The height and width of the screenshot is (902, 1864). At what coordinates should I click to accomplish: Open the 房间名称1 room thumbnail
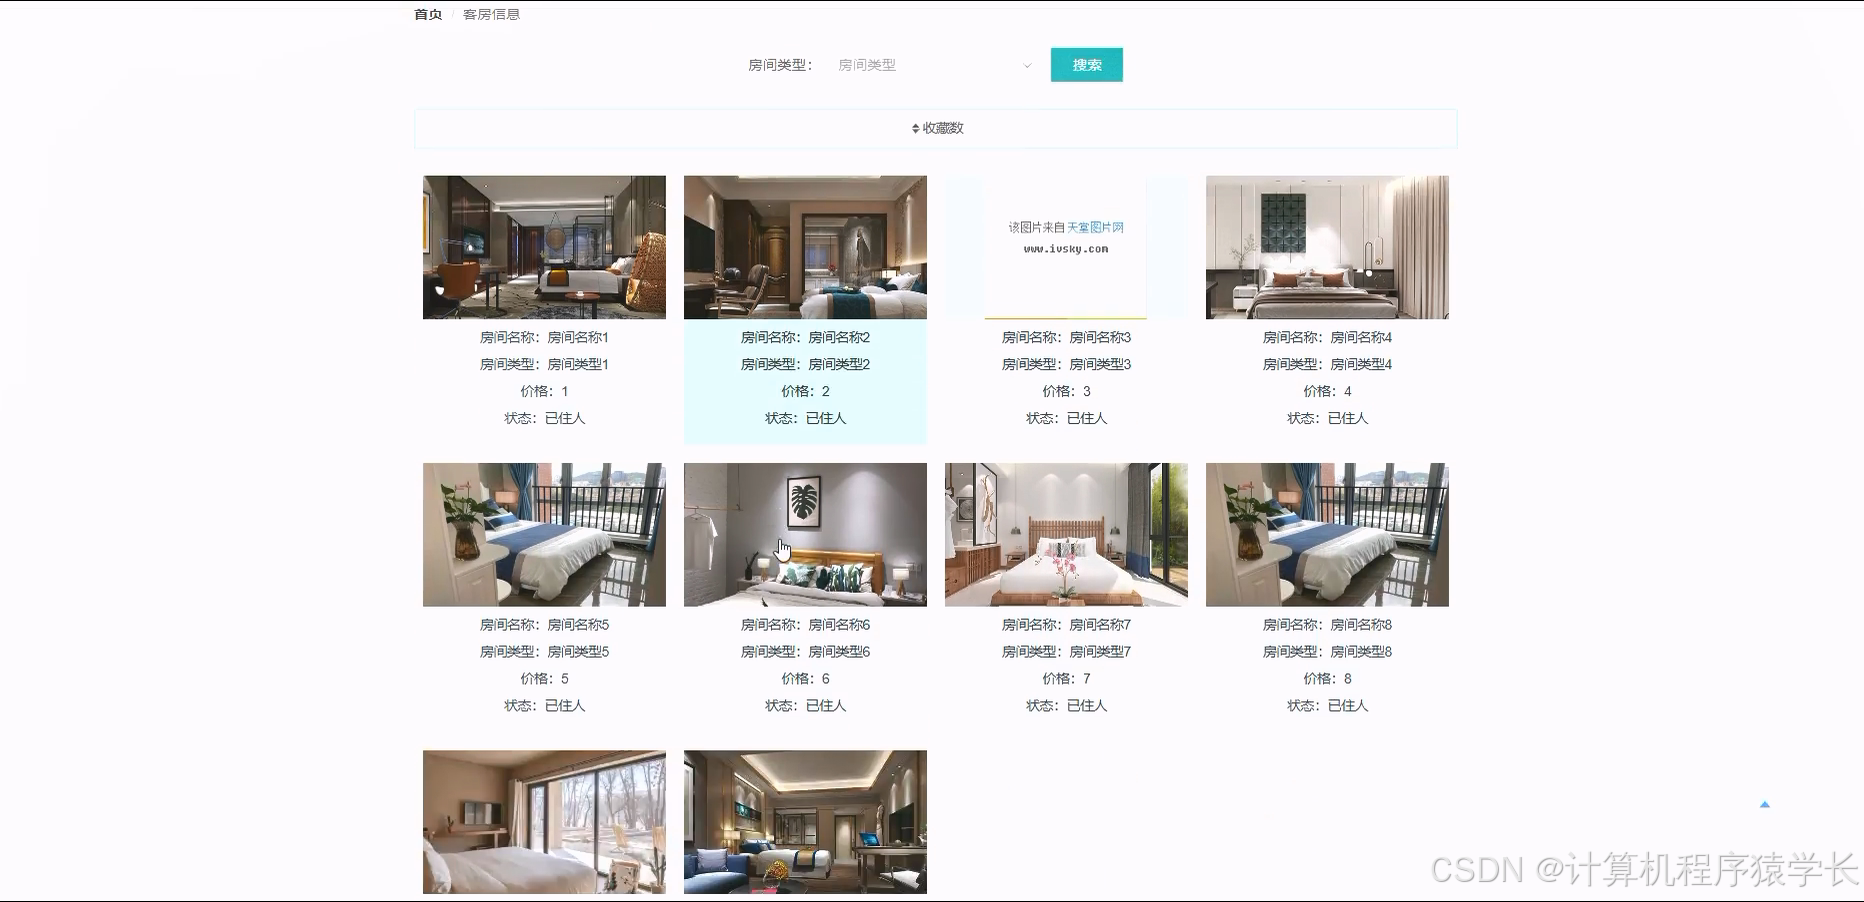pos(544,247)
